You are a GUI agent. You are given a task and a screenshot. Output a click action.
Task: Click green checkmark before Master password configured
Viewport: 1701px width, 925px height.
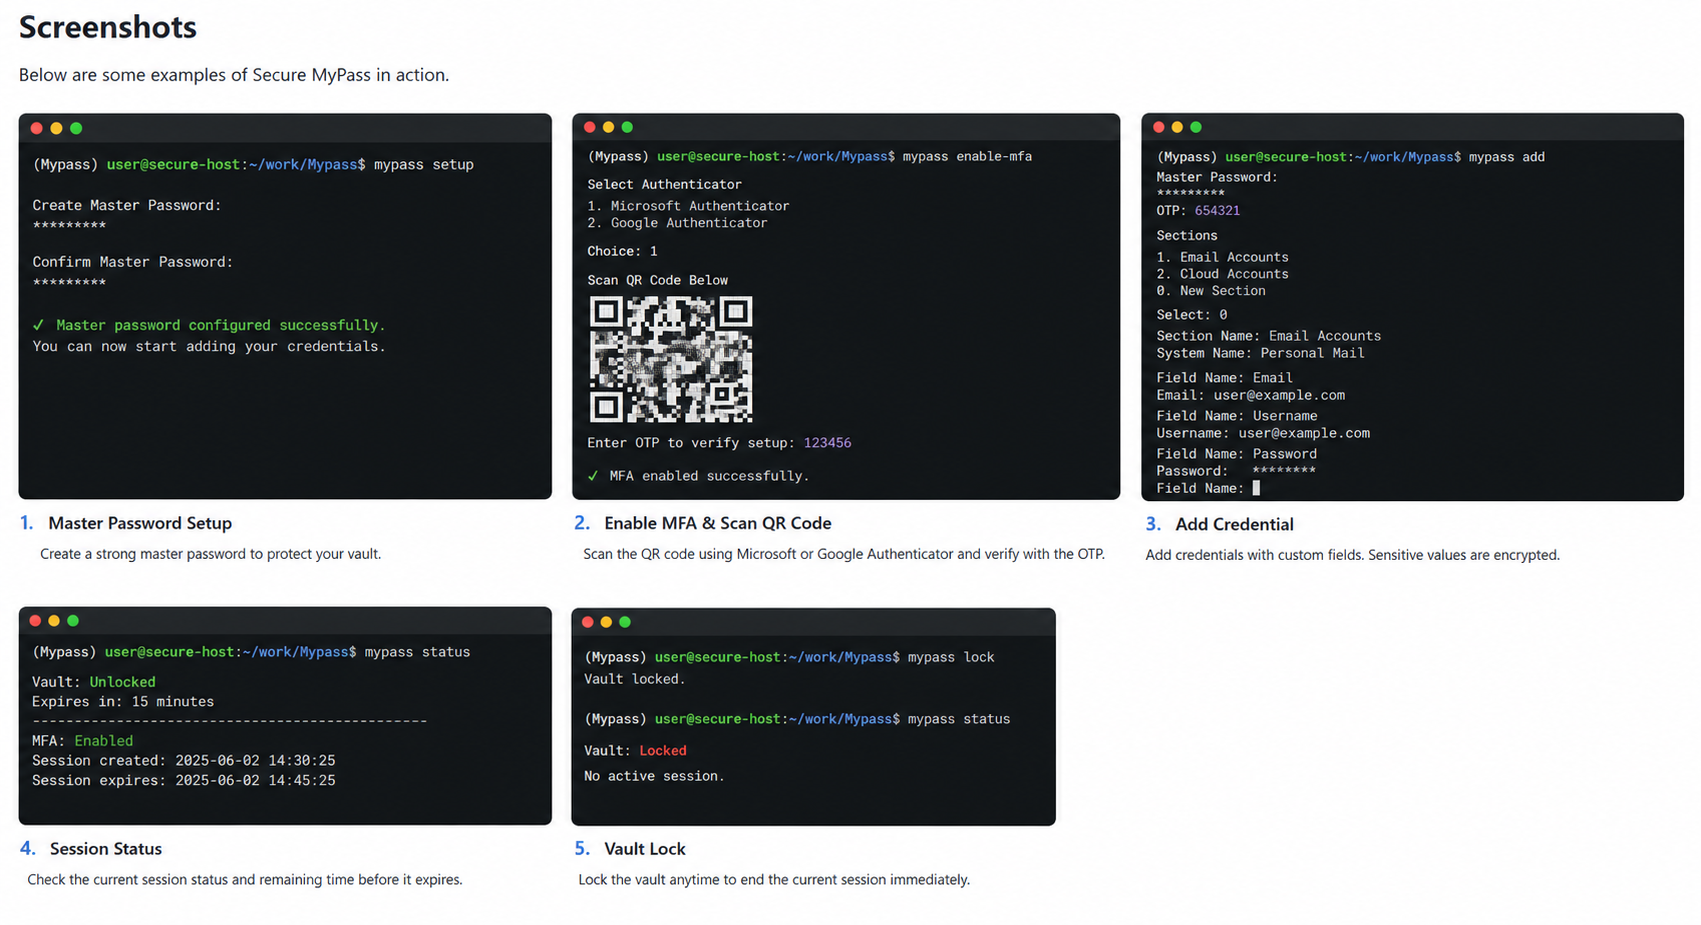tap(38, 325)
